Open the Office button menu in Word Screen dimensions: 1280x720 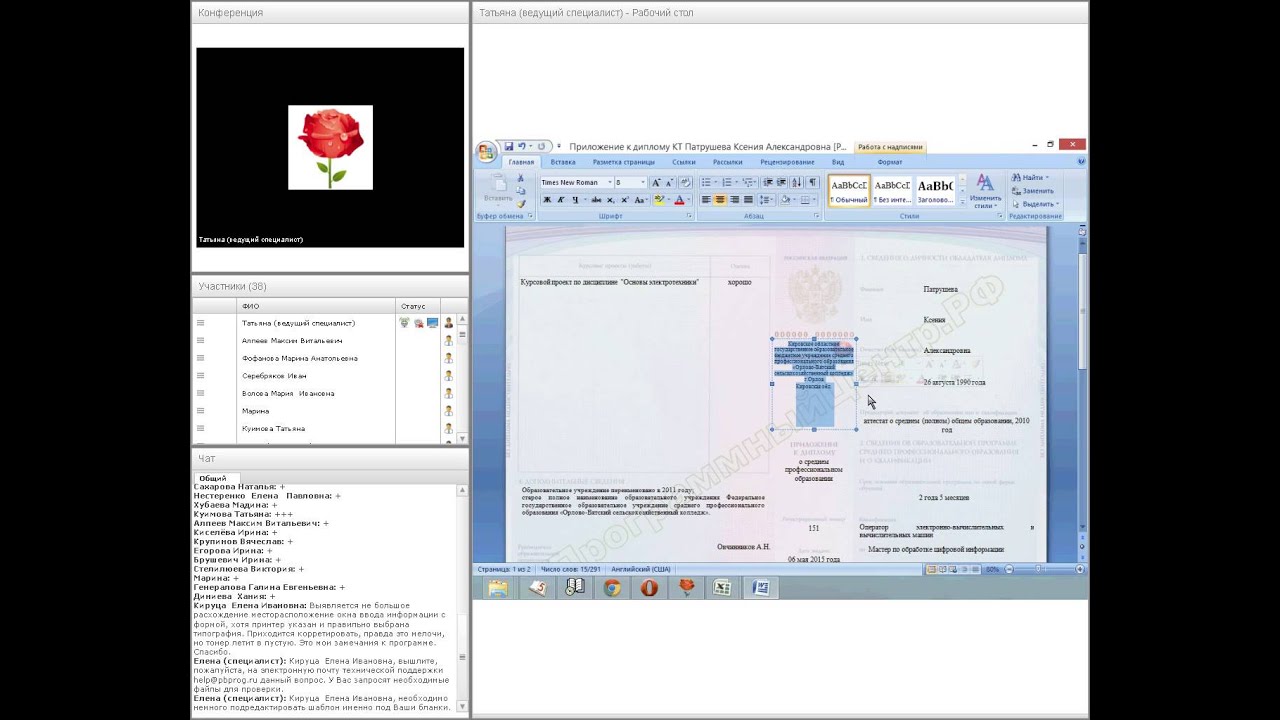486,152
